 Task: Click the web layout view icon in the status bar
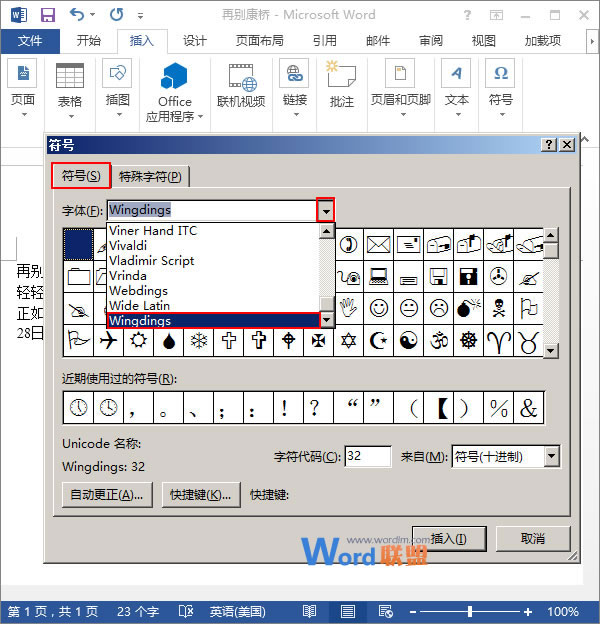pyautogui.click(x=386, y=611)
